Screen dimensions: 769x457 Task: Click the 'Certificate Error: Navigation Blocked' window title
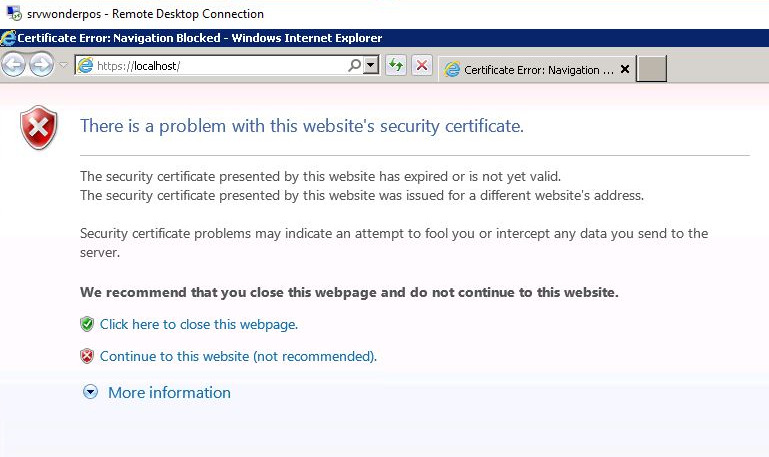coord(200,38)
